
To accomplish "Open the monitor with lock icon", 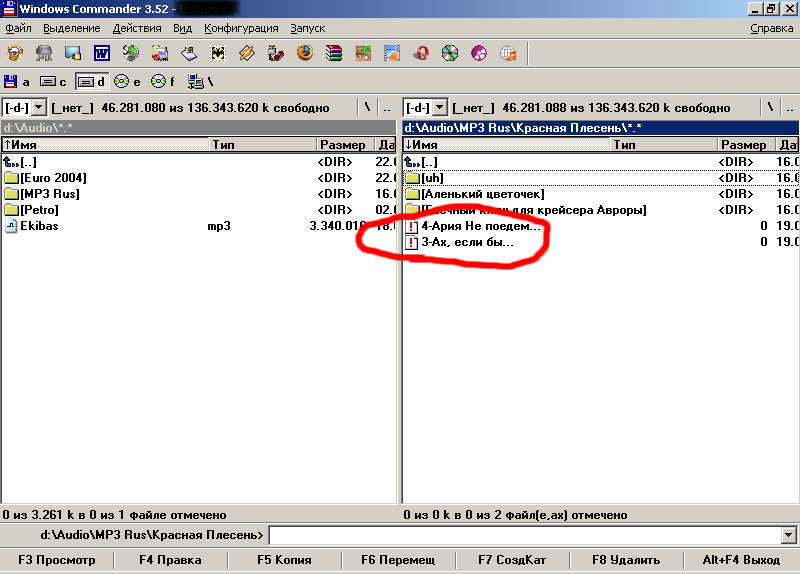I will coord(73,53).
